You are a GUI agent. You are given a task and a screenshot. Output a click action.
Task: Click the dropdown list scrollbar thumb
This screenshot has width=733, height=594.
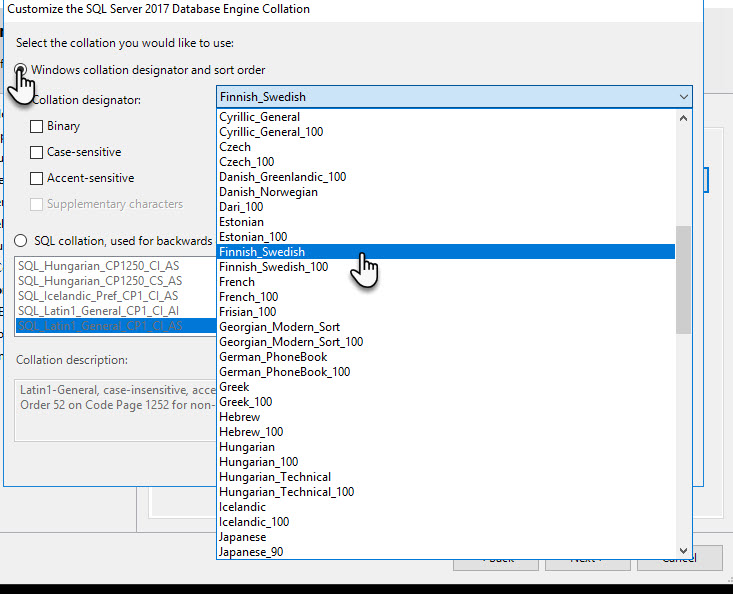pyautogui.click(x=683, y=280)
